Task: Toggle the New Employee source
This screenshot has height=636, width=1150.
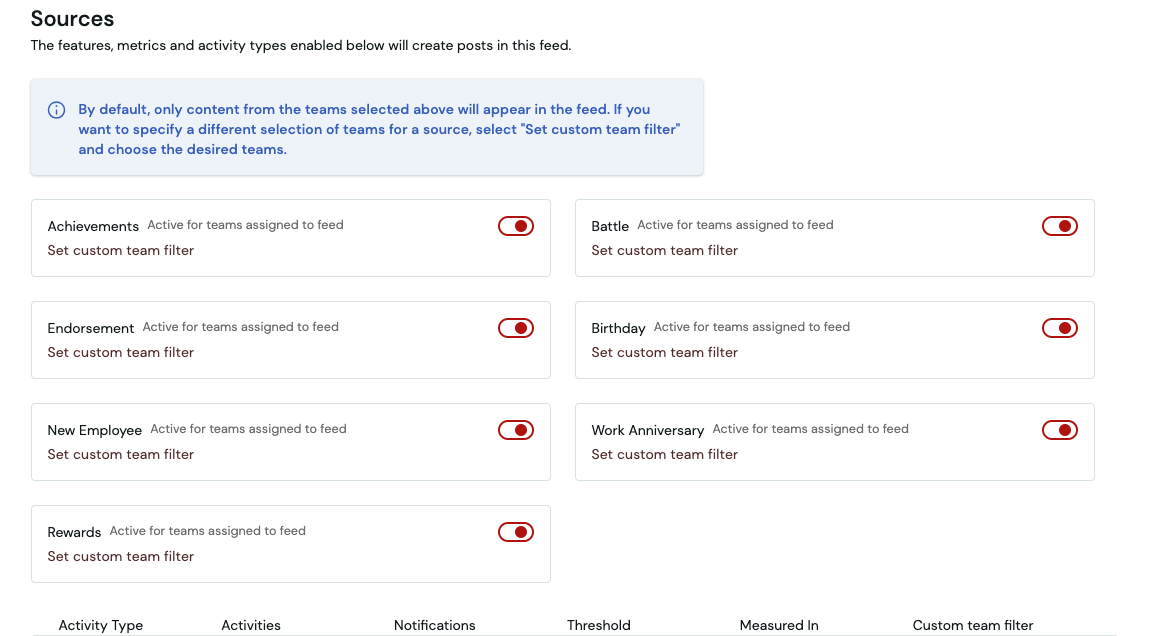Action: [516, 430]
